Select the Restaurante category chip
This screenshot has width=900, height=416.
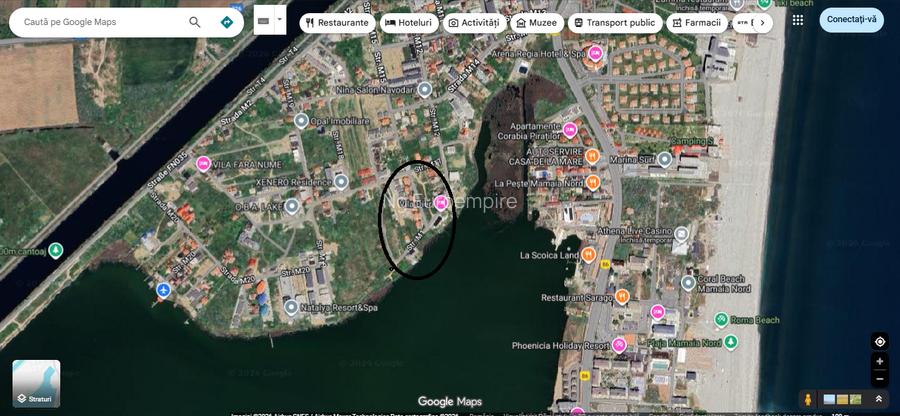(x=337, y=22)
